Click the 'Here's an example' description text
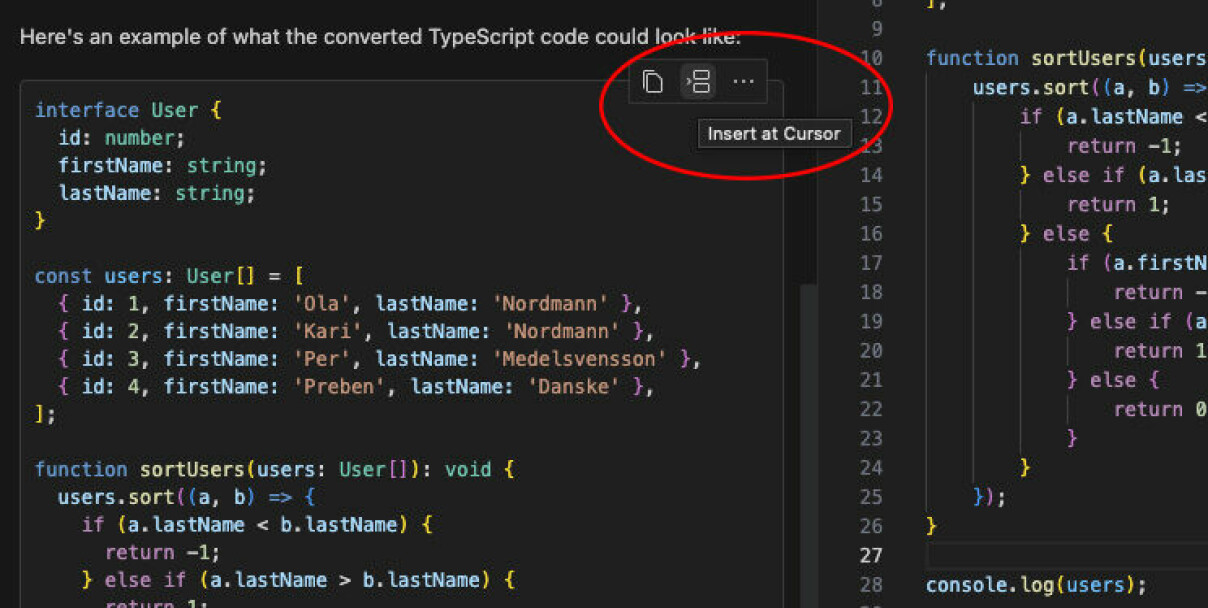 click(x=380, y=38)
